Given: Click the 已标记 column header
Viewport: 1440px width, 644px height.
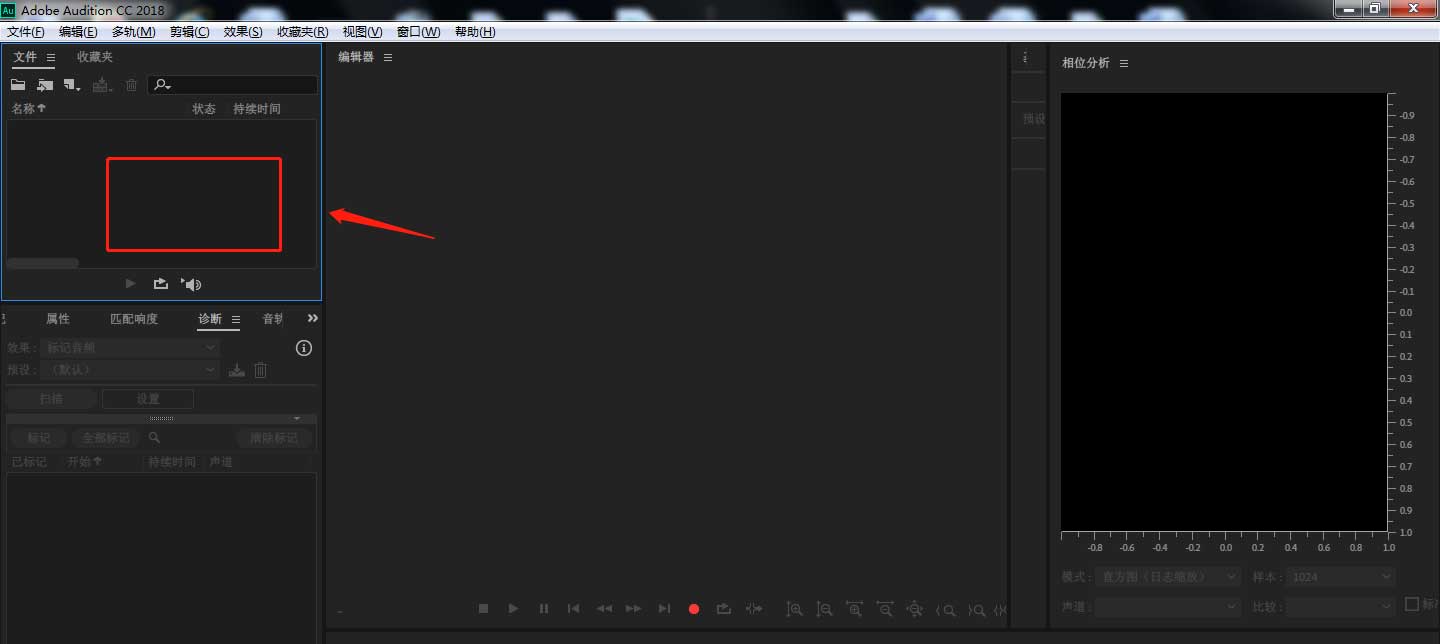Looking at the screenshot, I should (29, 462).
